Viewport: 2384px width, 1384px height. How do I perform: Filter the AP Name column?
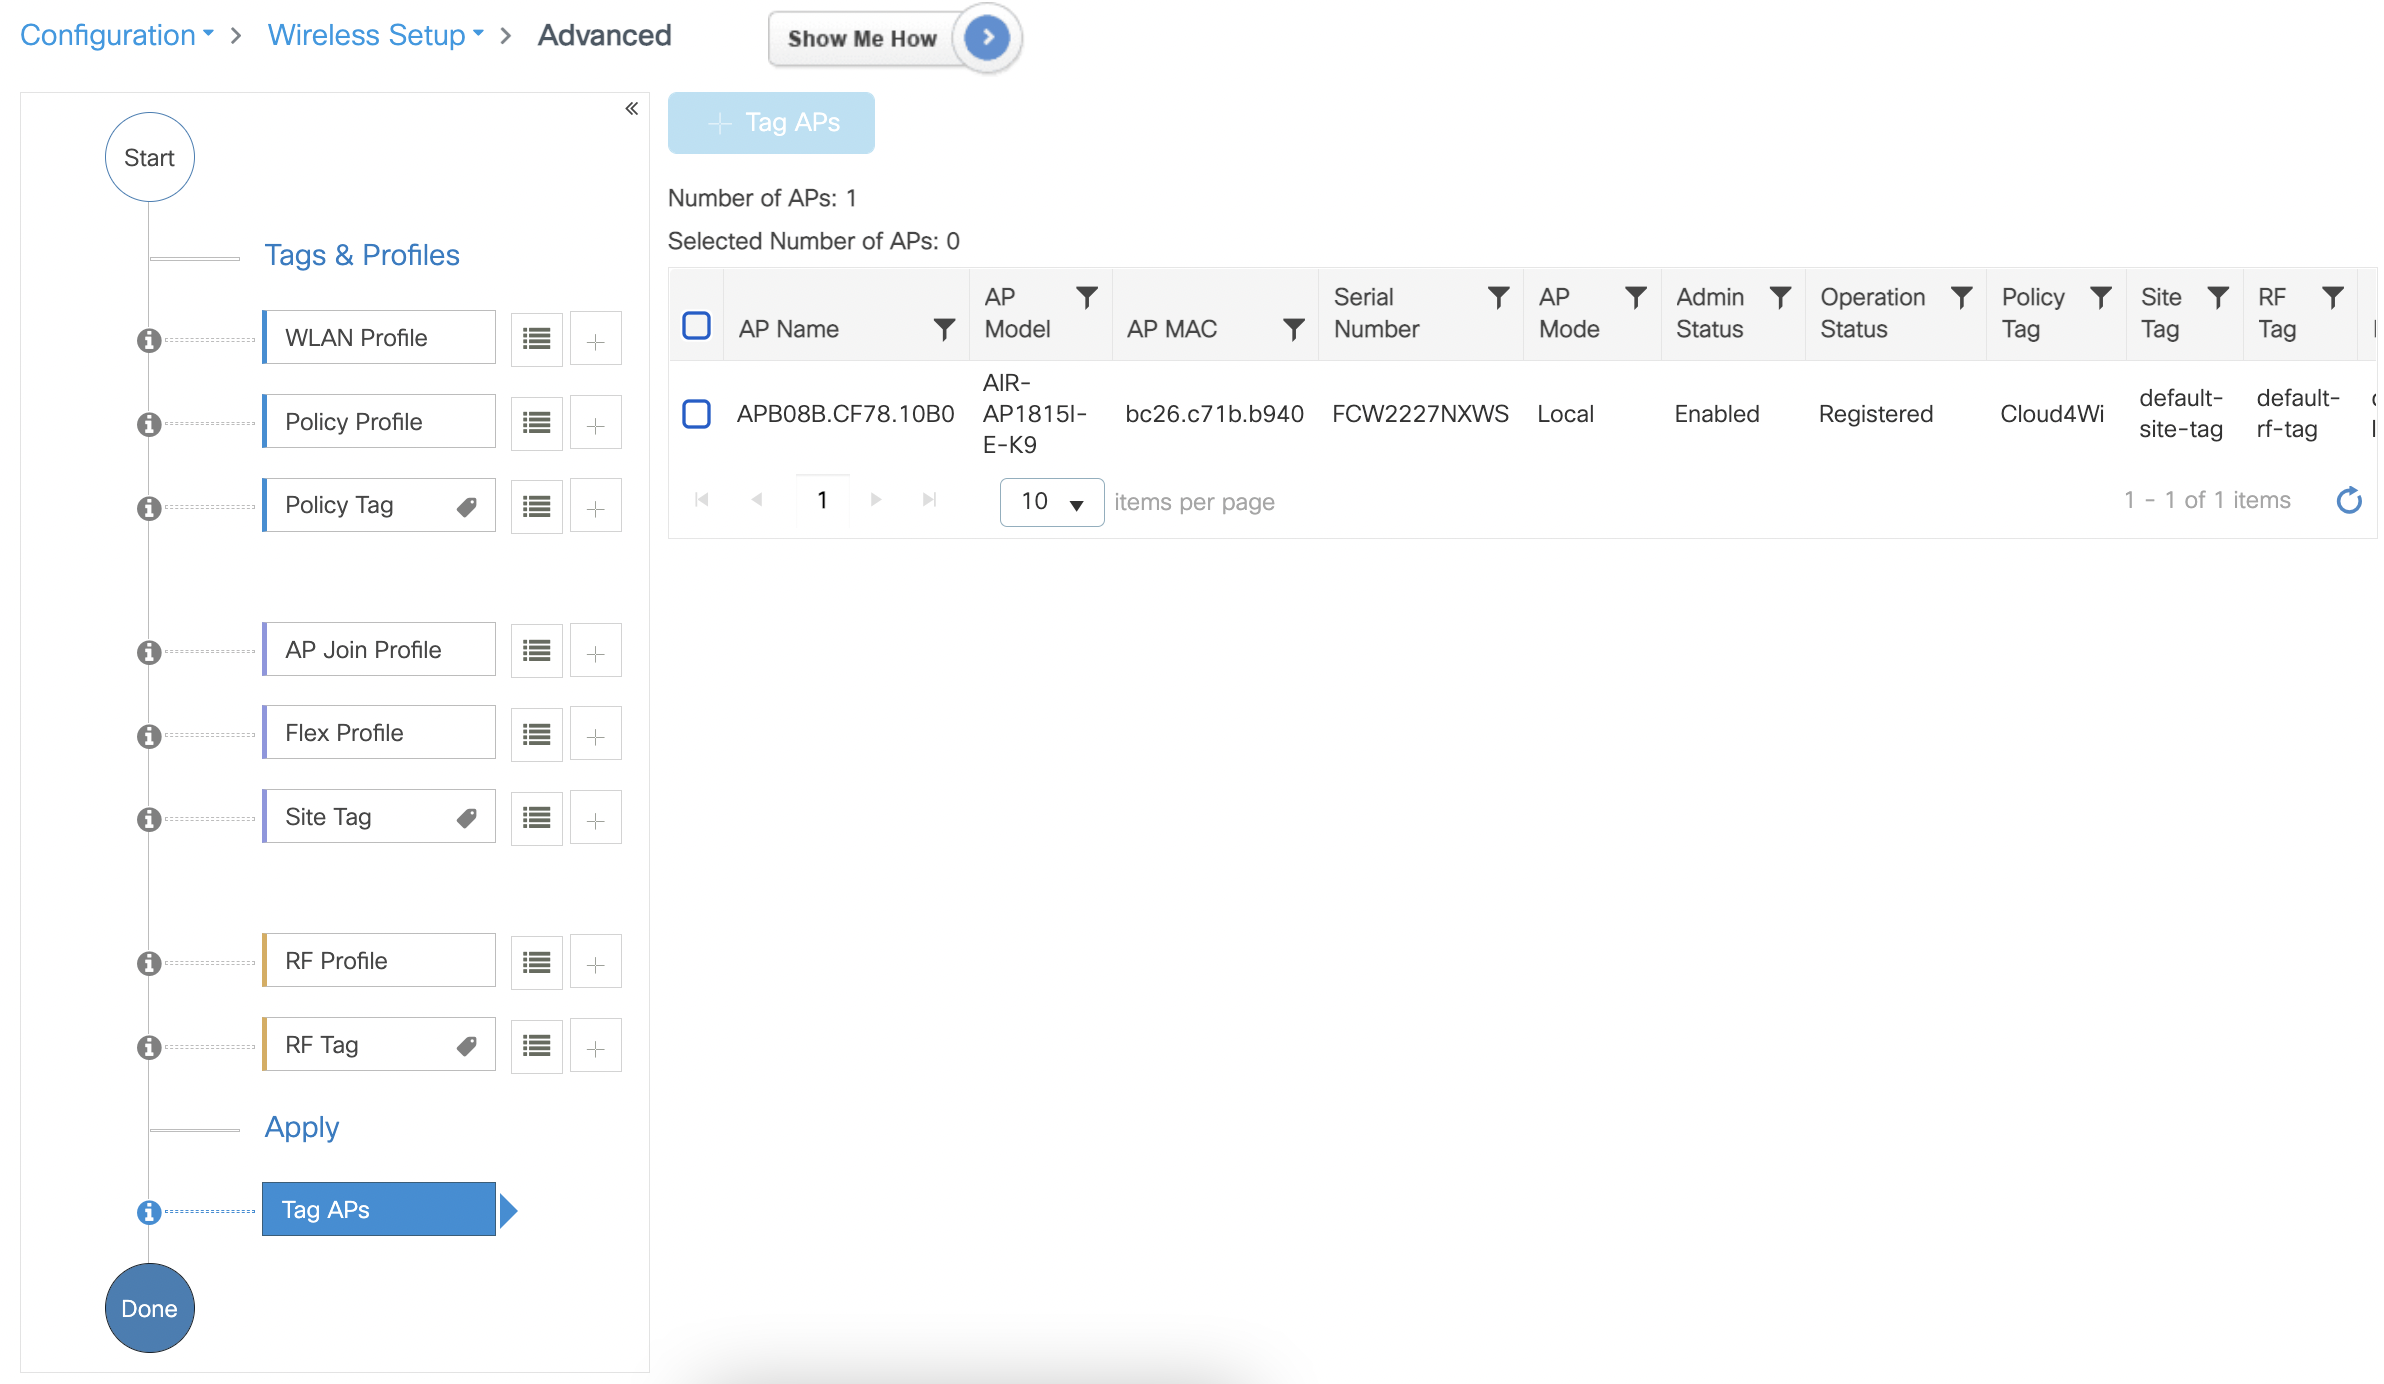click(944, 329)
